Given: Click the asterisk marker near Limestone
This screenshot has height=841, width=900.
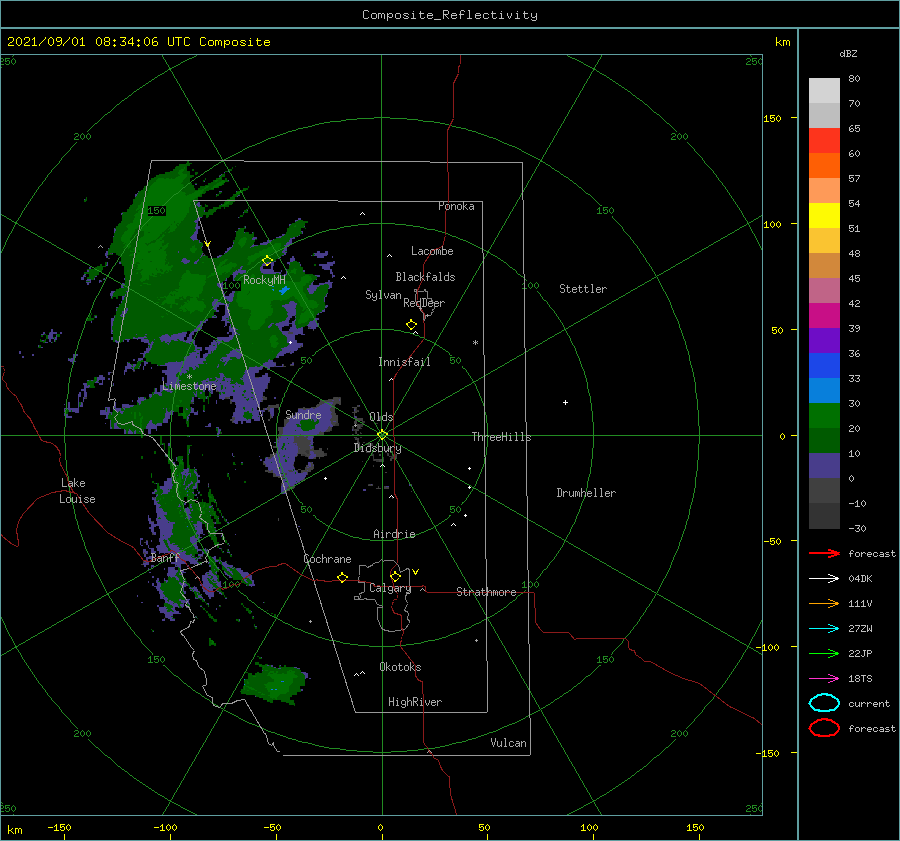Looking at the screenshot, I should (189, 377).
